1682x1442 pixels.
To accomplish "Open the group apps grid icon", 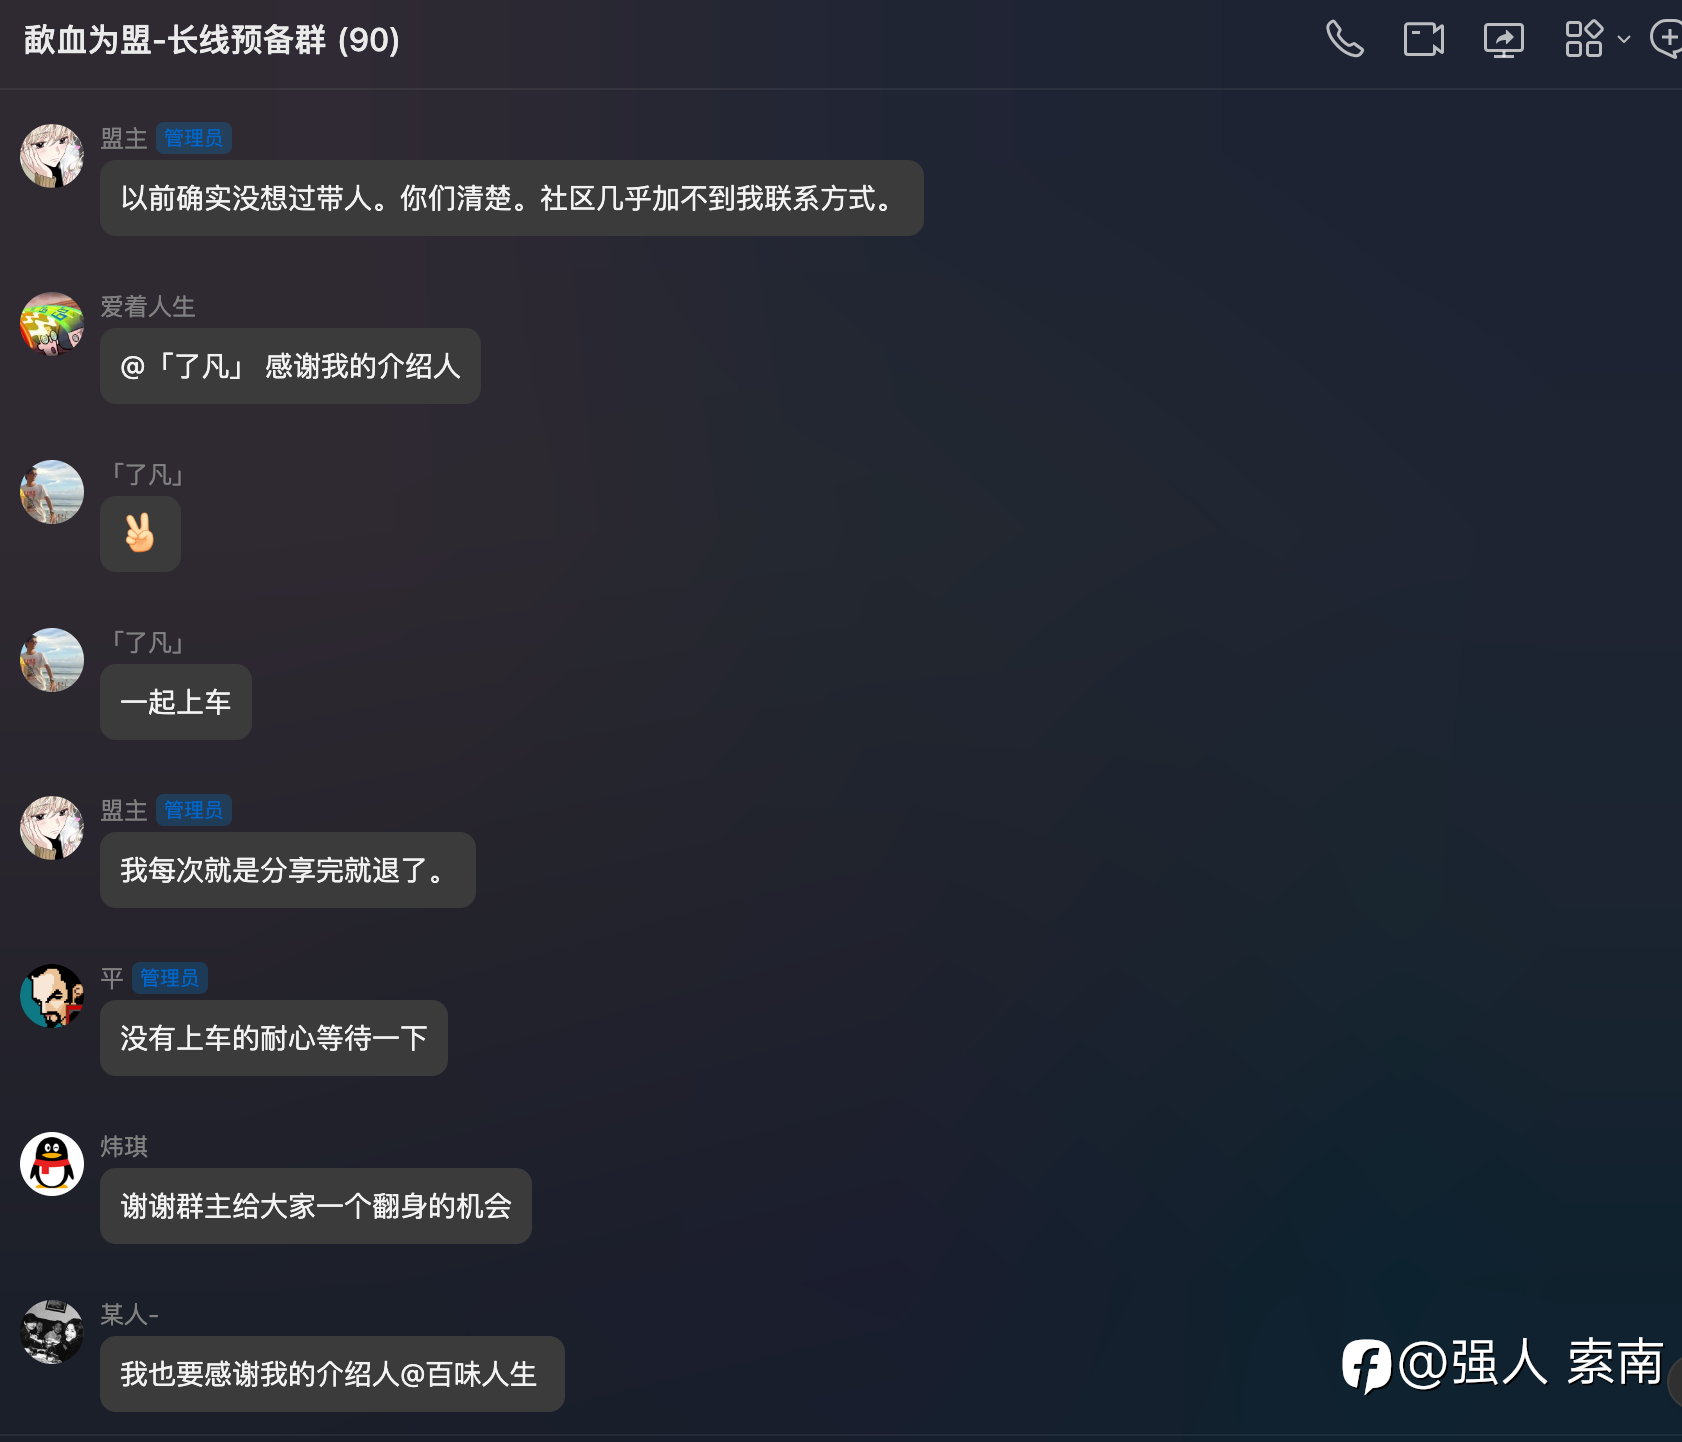I will pyautogui.click(x=1584, y=39).
